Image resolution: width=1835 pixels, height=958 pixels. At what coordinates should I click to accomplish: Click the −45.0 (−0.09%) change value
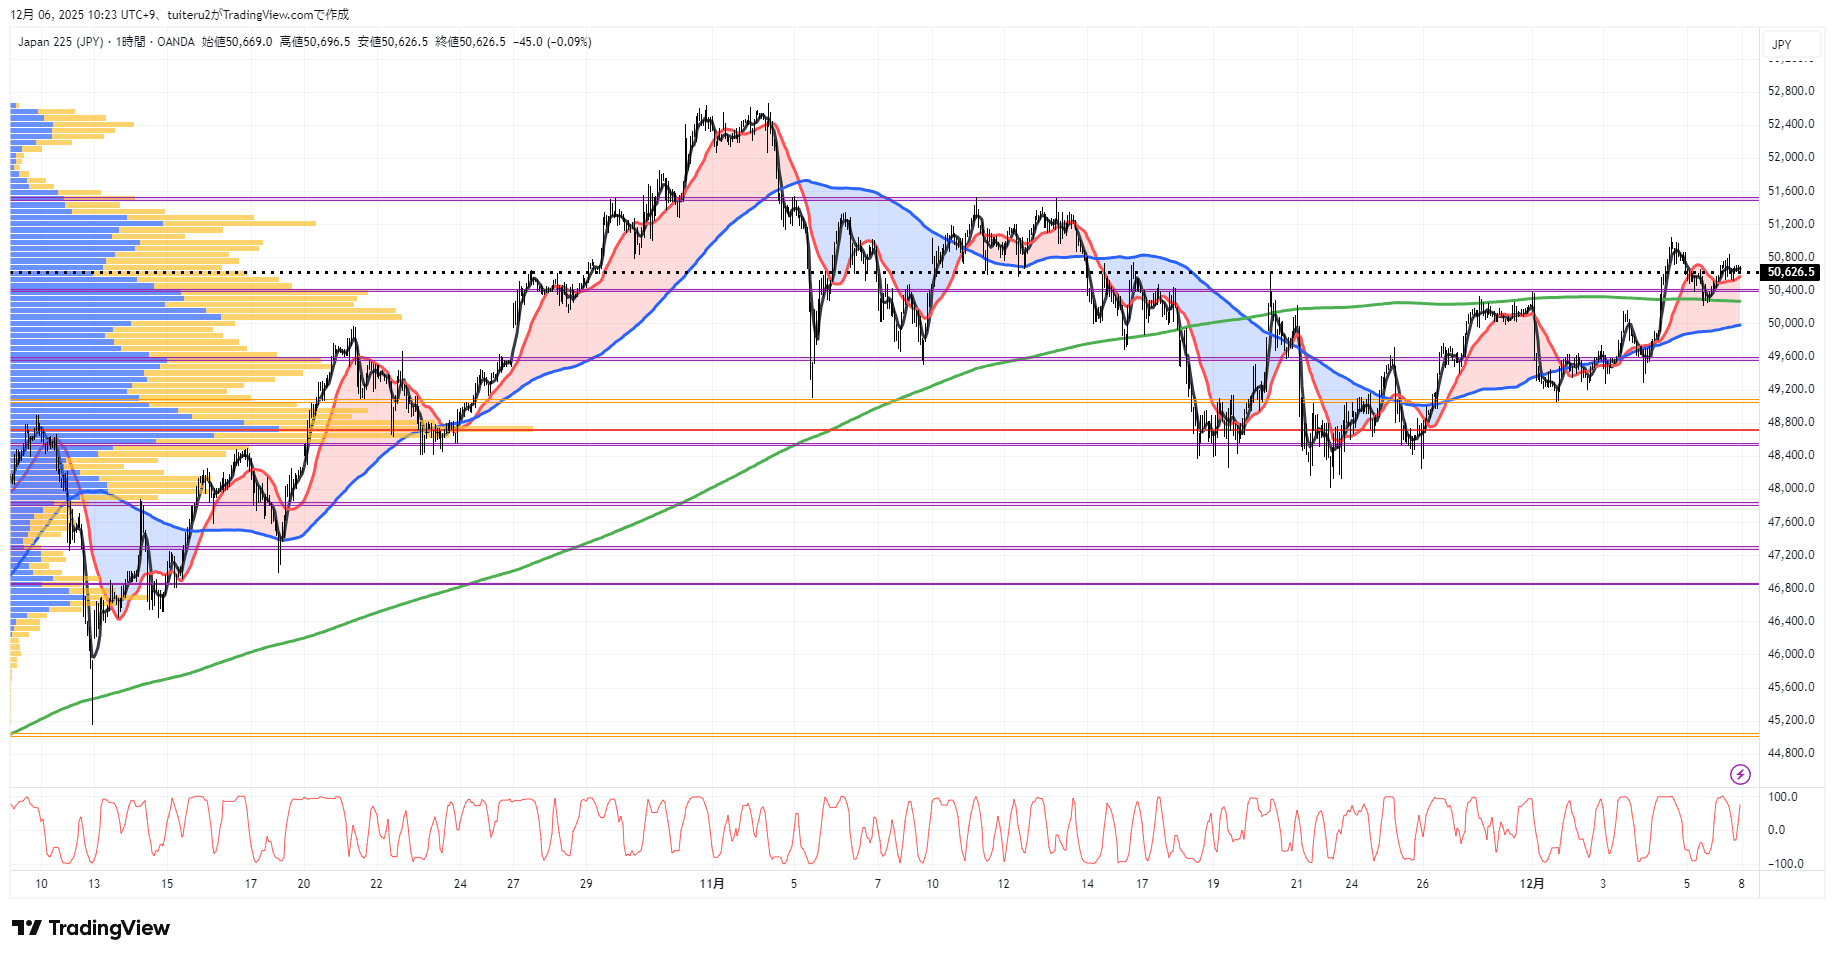pos(552,42)
